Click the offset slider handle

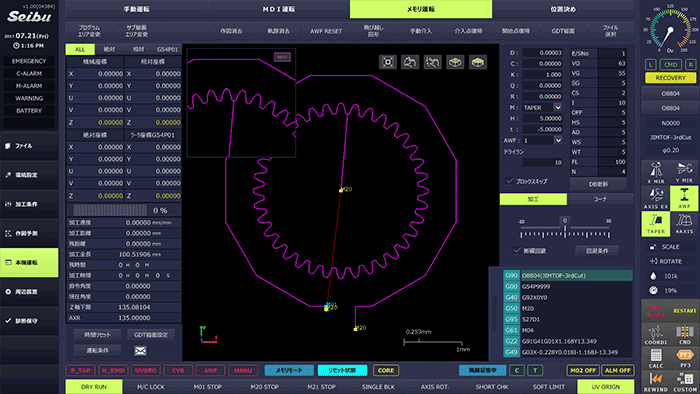(565, 221)
